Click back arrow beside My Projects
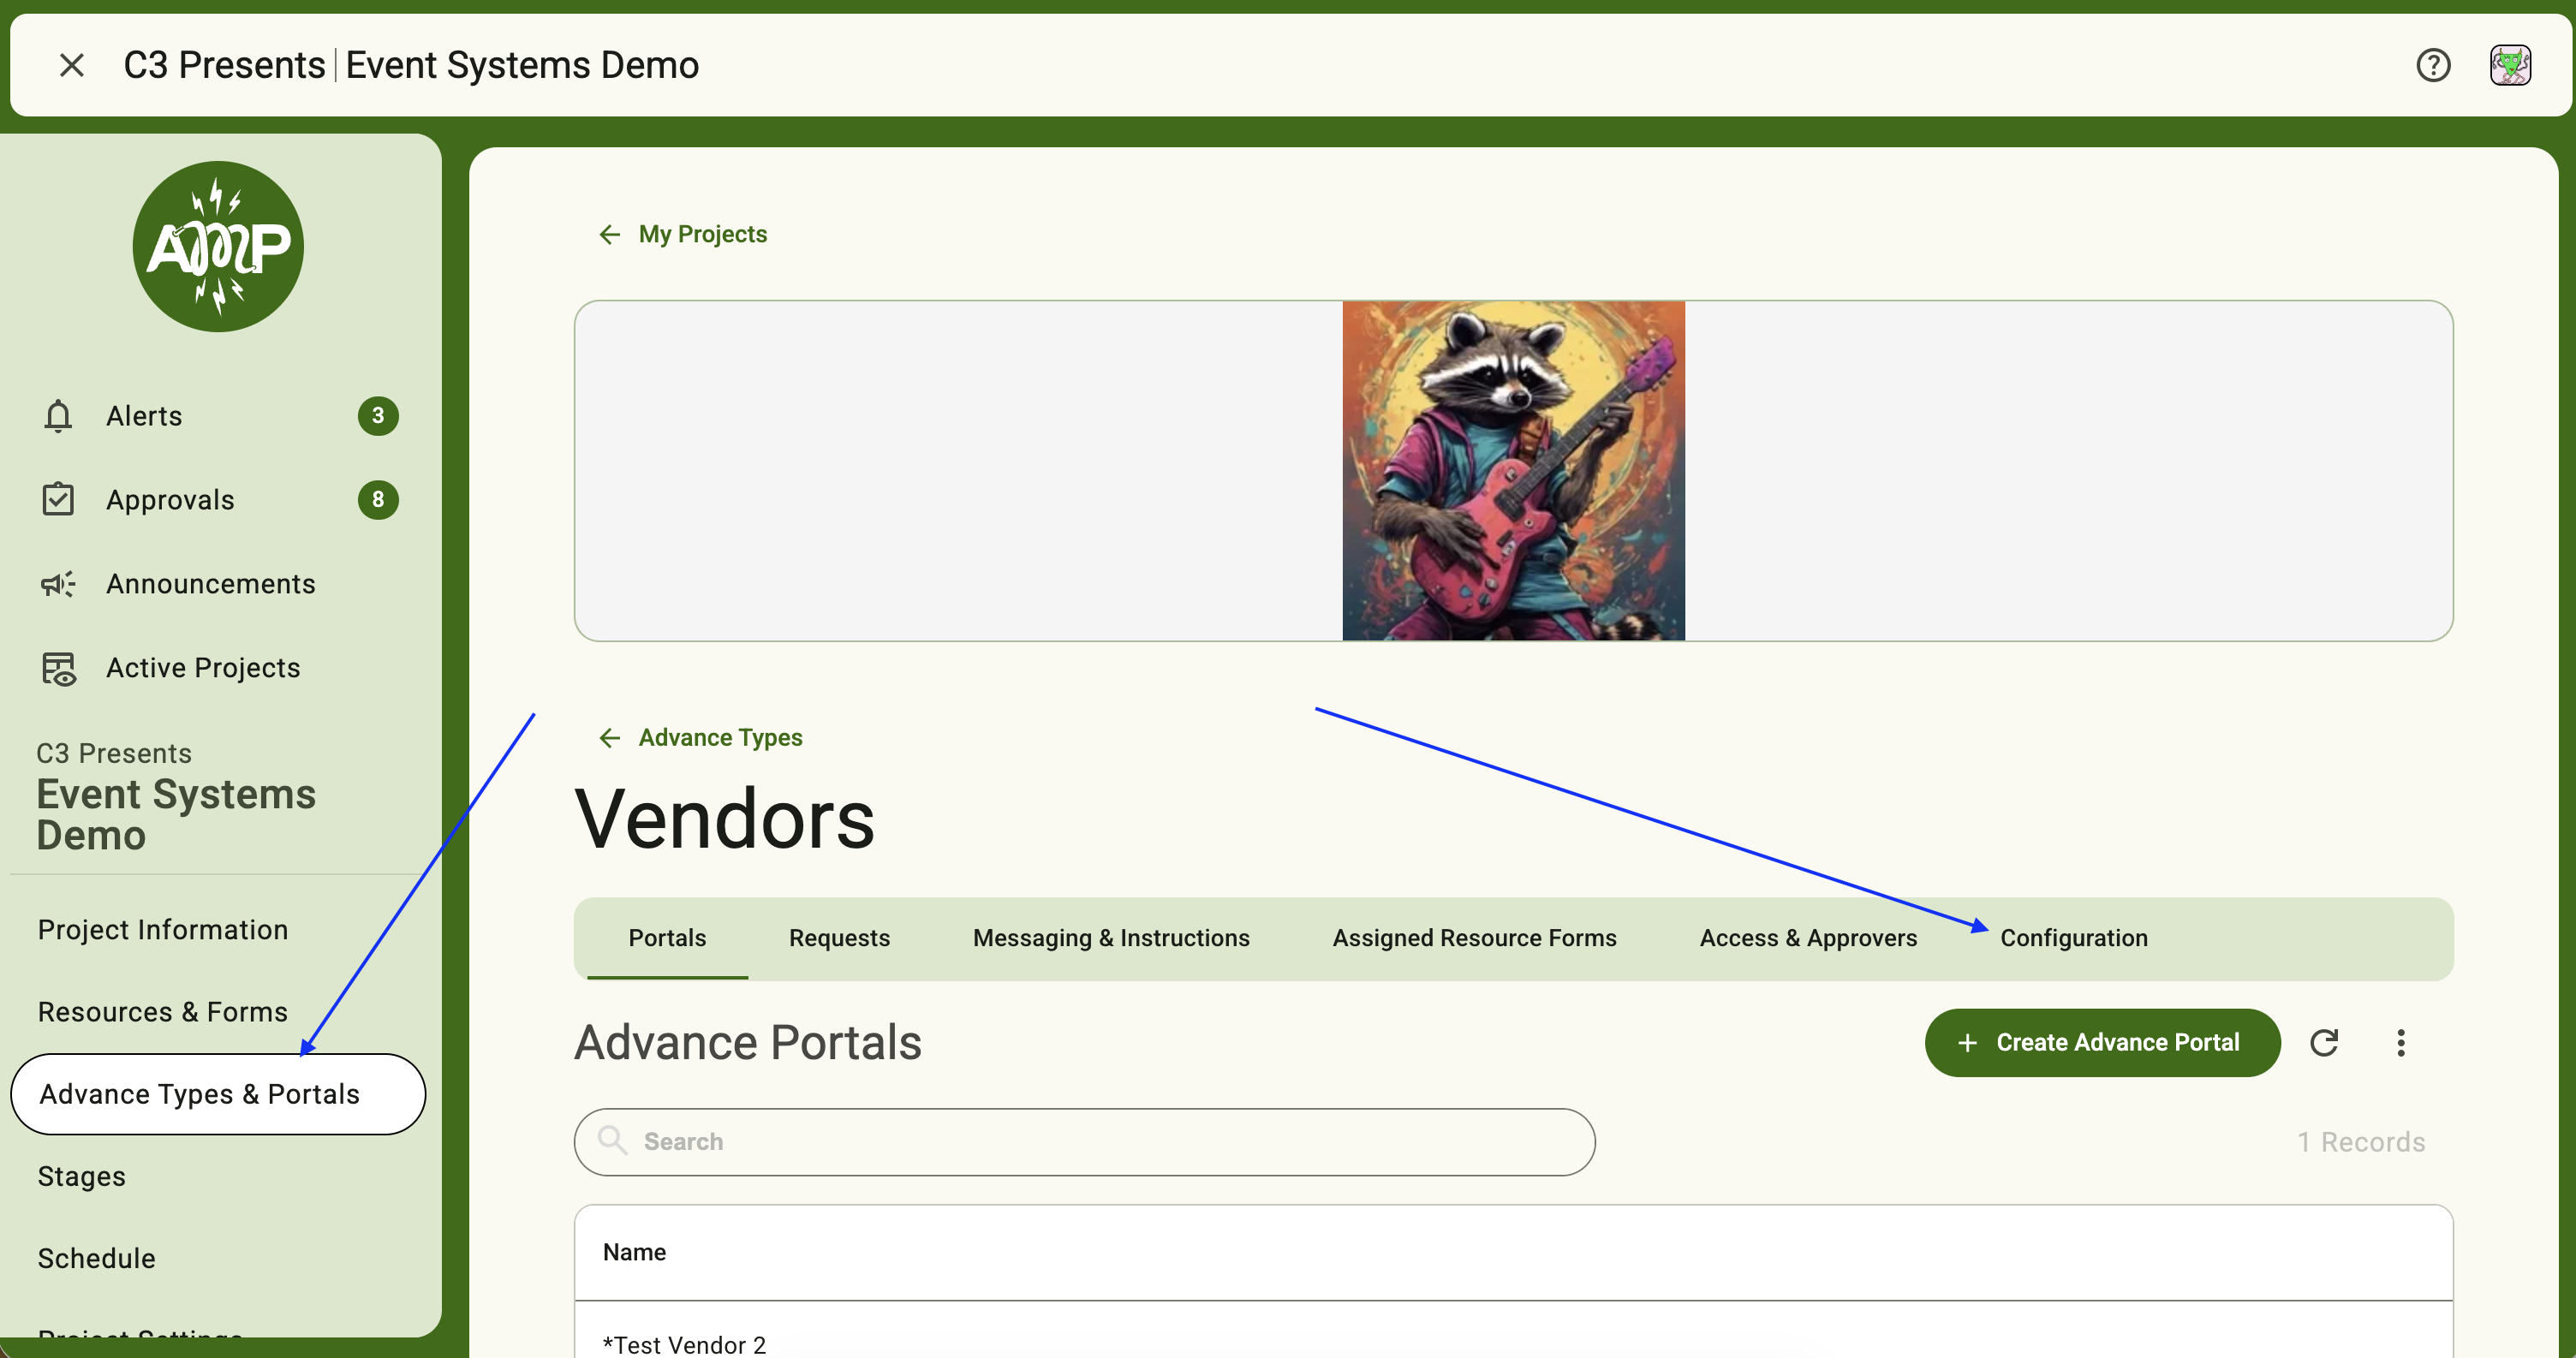 point(609,233)
